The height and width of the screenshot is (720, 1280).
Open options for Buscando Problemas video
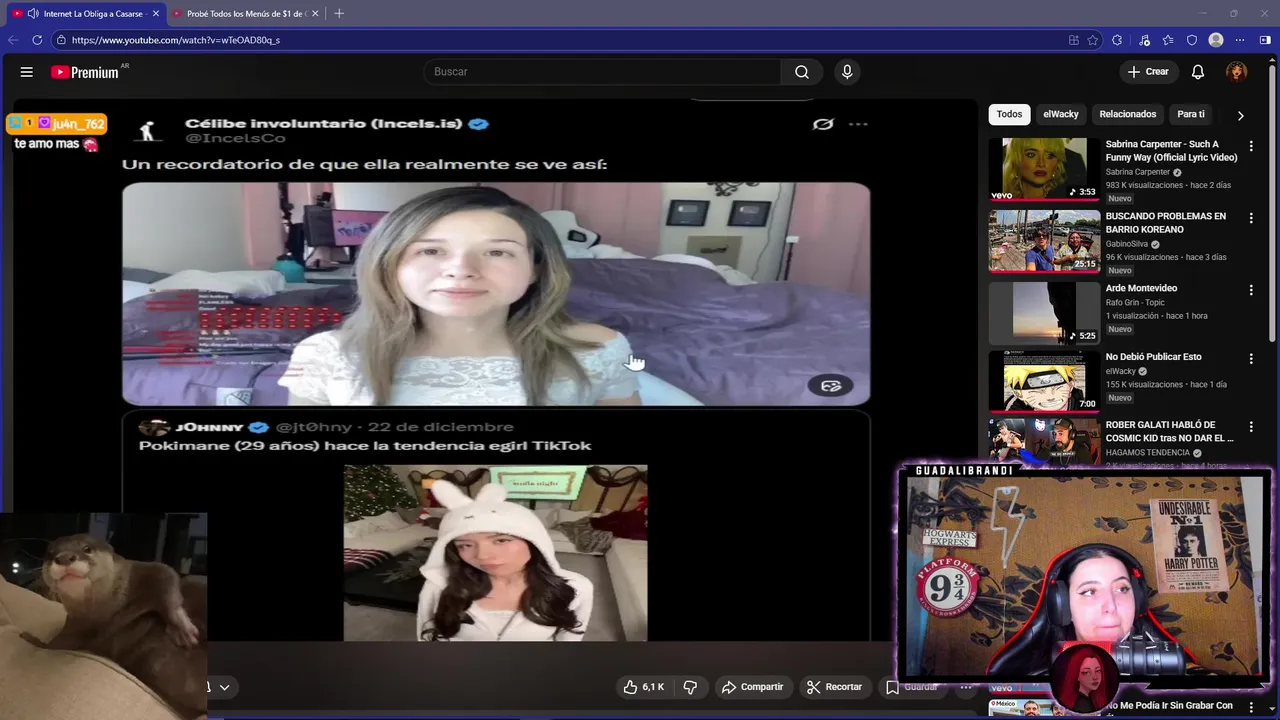tap(1250, 218)
